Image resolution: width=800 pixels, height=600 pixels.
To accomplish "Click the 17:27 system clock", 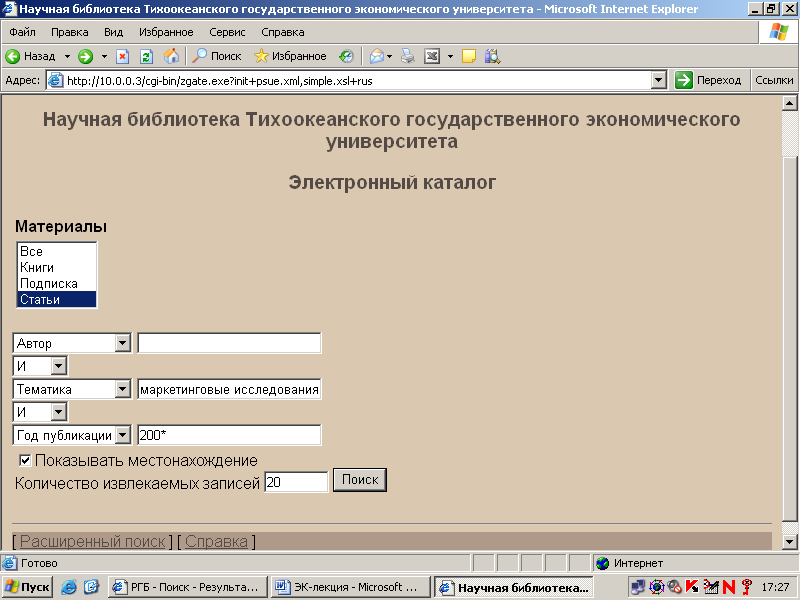I will pos(775,587).
